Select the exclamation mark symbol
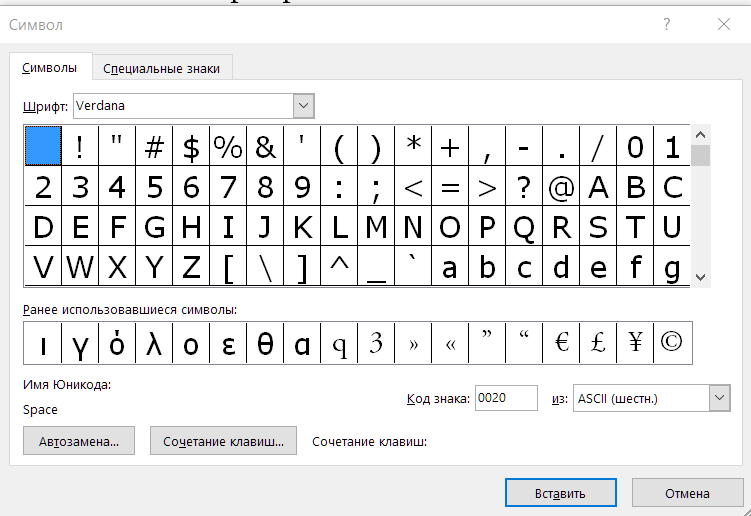751x516 pixels. (80, 146)
